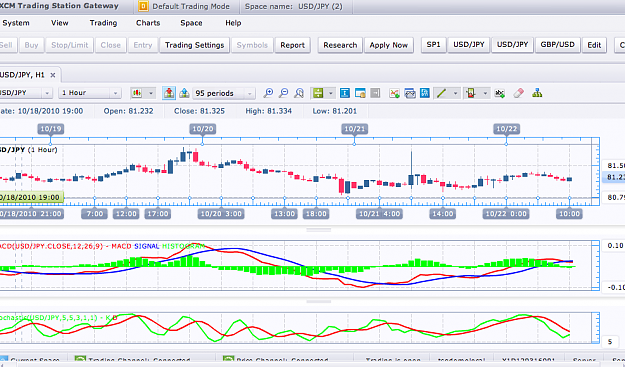
Task: Open the Trading menu
Action: pos(103,23)
